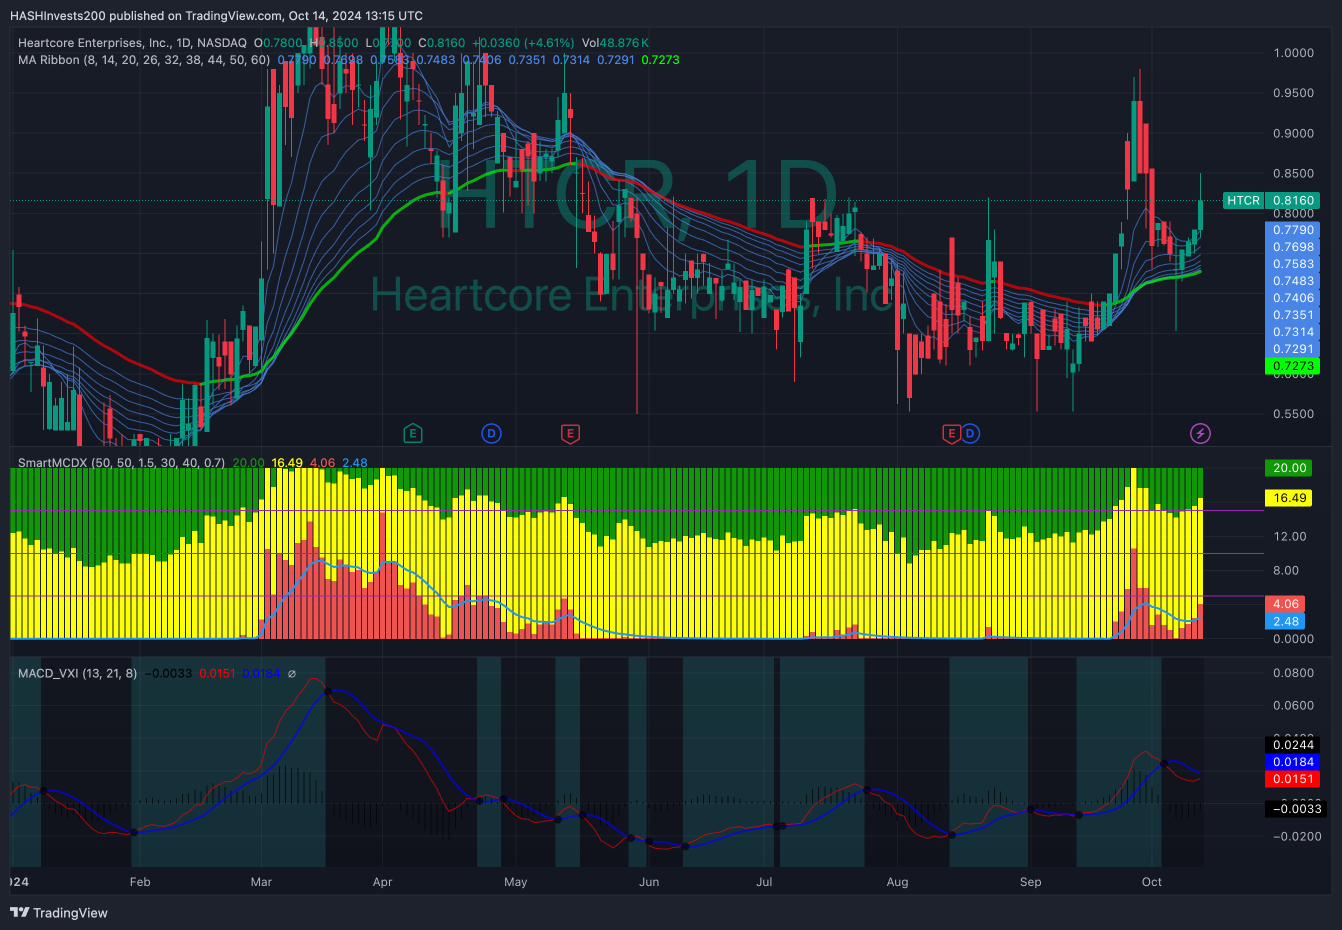Click the blue 2.48 label on SmartMCDX scale
The image size is (1342, 930).
(x=1286, y=621)
